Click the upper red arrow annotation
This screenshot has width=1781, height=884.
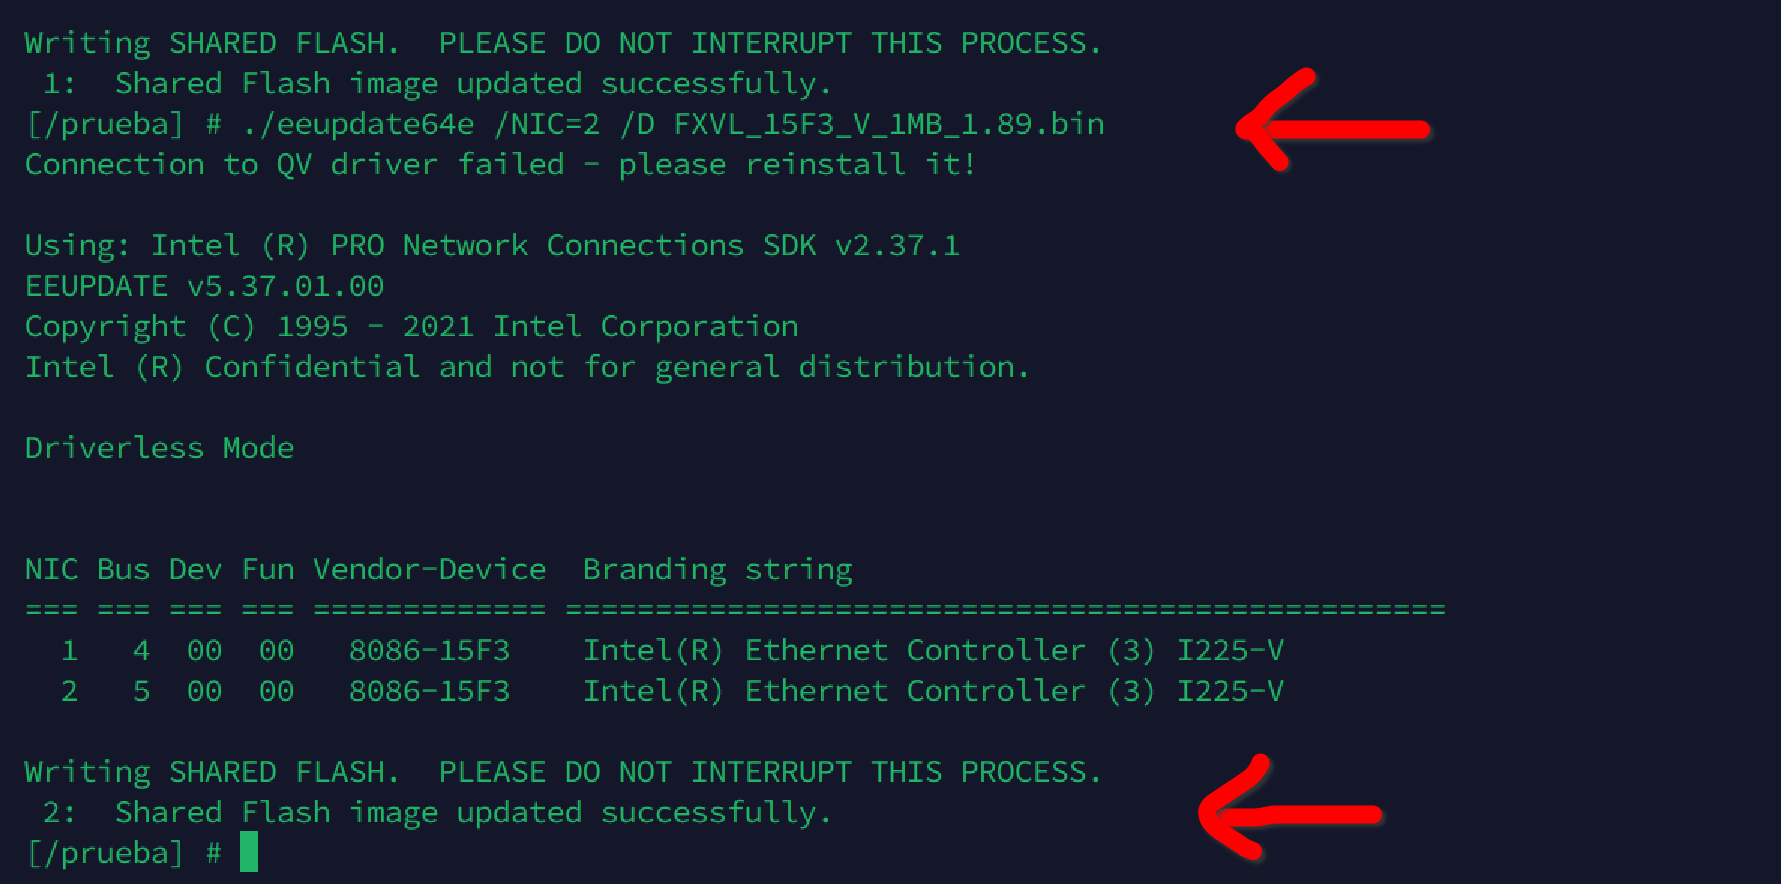pyautogui.click(x=1331, y=124)
